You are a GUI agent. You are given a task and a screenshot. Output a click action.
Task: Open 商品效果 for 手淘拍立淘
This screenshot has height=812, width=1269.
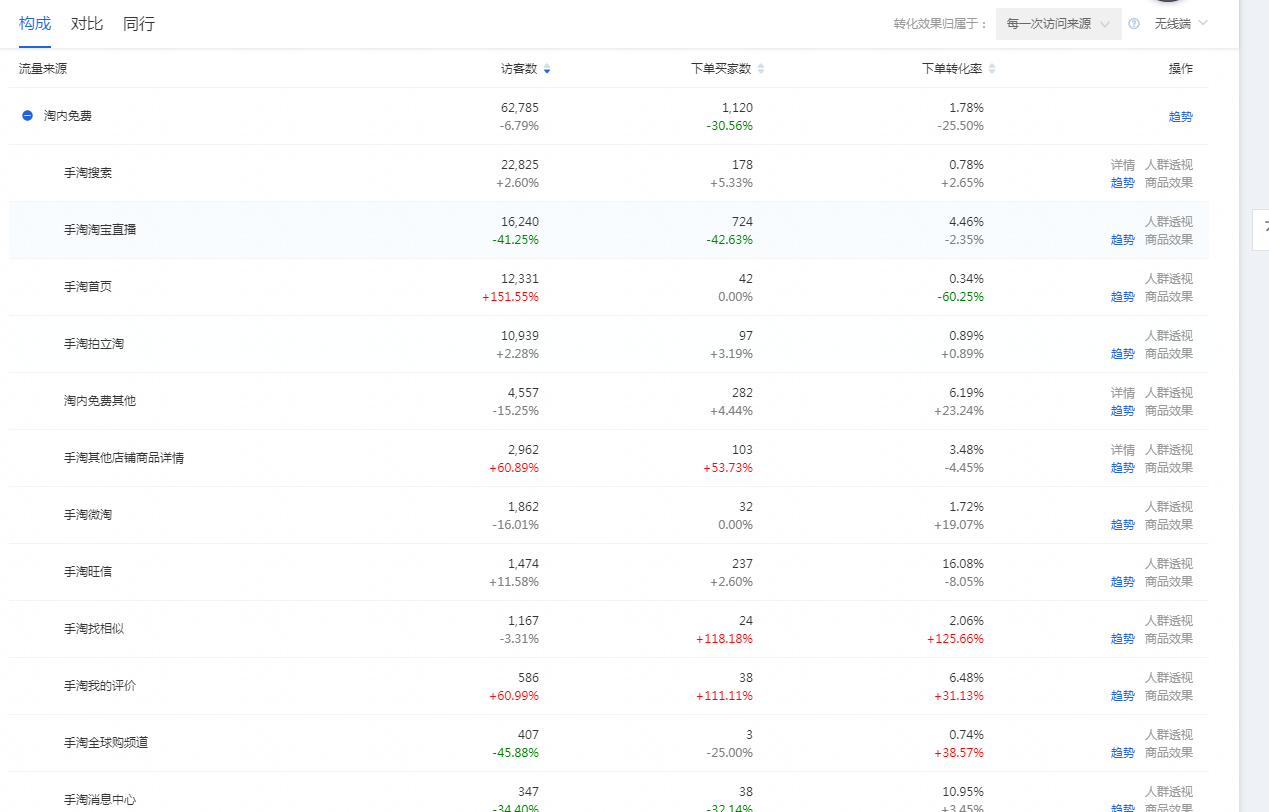pyautogui.click(x=1169, y=353)
